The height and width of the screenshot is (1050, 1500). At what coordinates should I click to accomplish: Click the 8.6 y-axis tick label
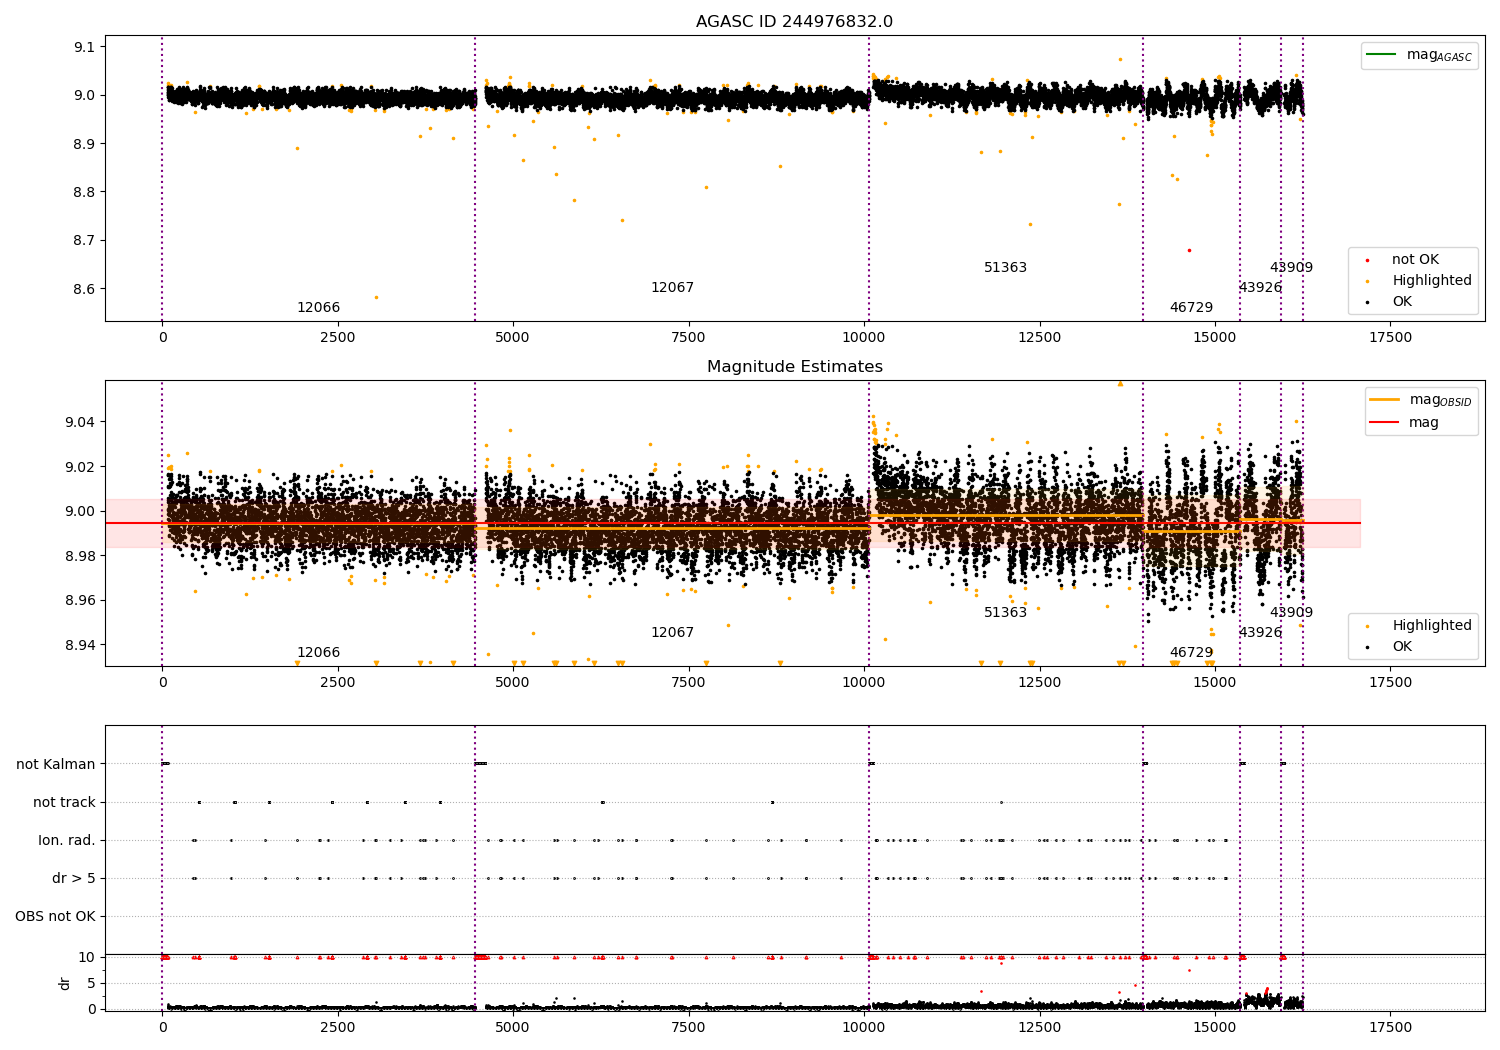point(83,289)
